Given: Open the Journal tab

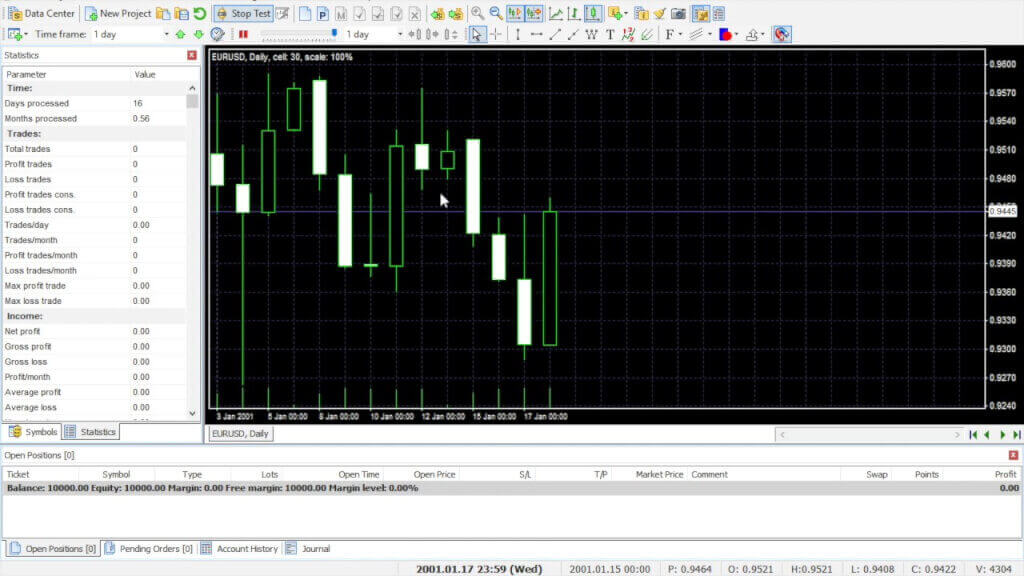Looking at the screenshot, I should click(x=308, y=549).
